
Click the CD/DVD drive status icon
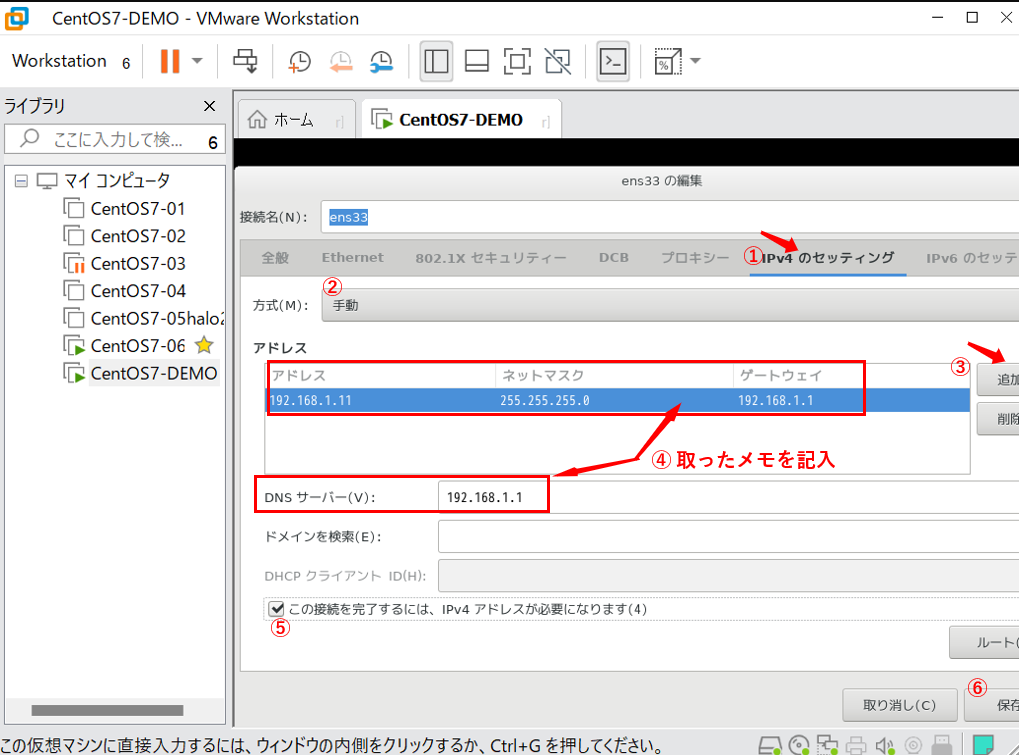(799, 745)
